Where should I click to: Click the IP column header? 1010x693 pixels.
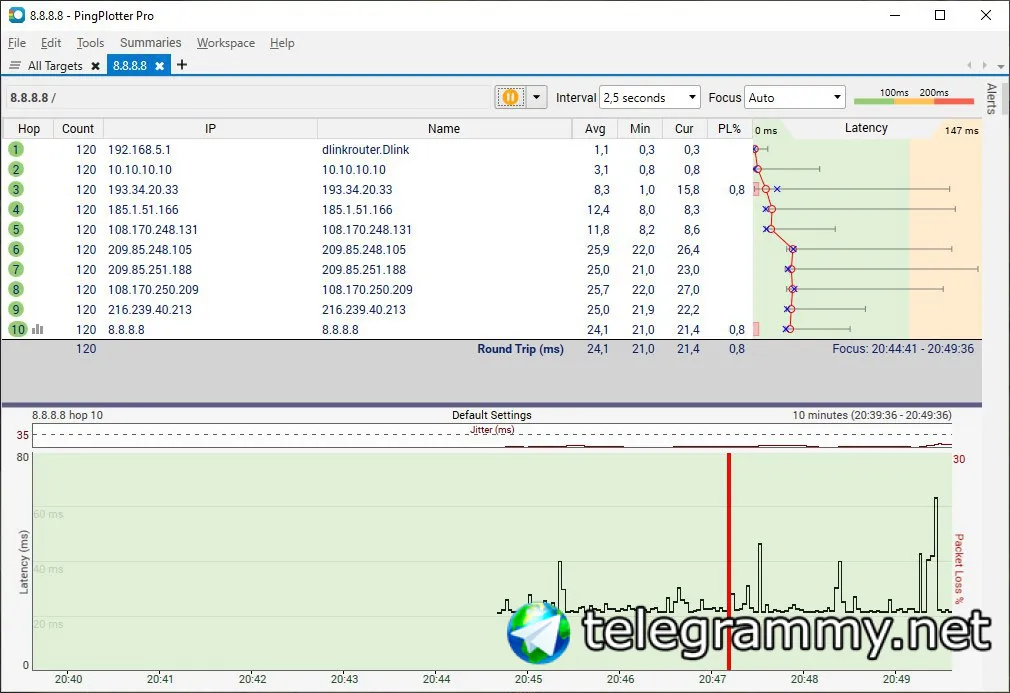210,128
